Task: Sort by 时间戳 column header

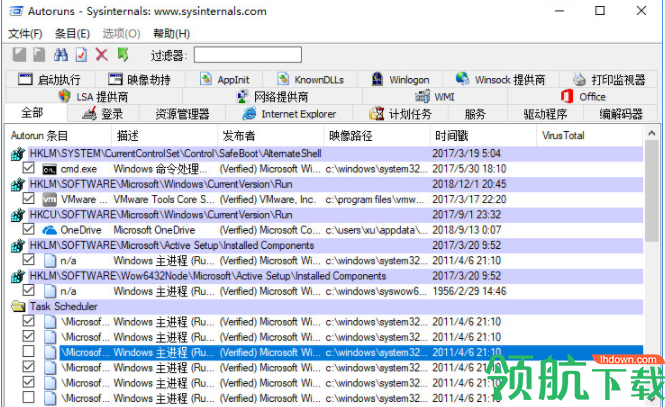Action: tap(483, 136)
